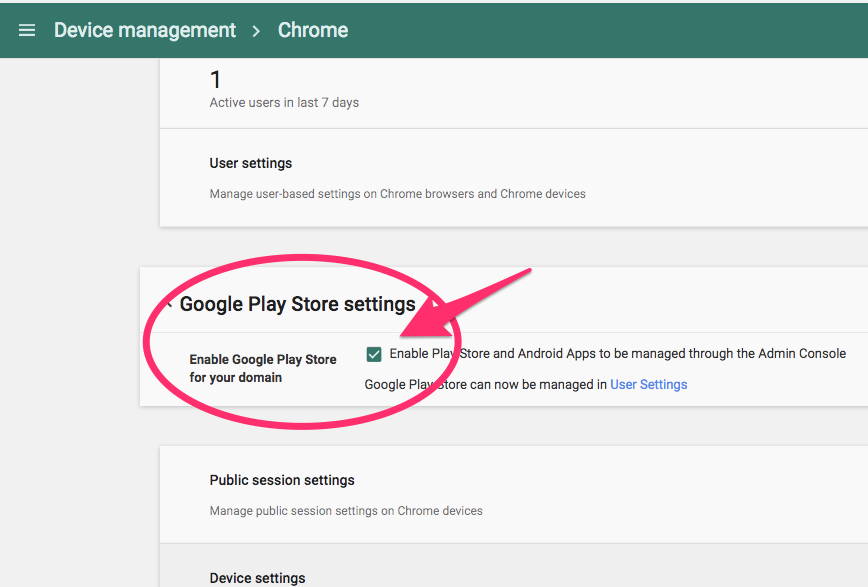
Task: Go to Device management breadcrumb
Action: point(145,30)
